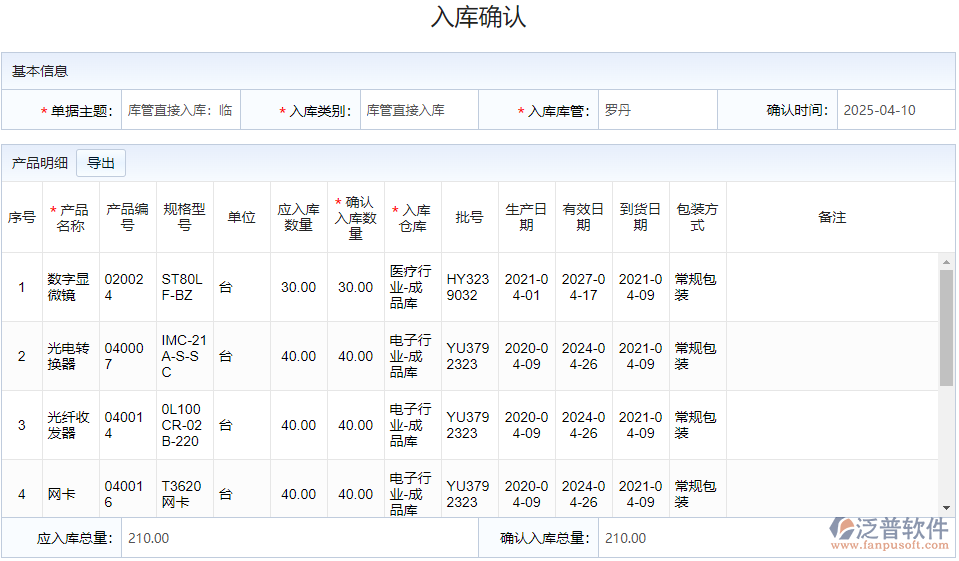Click the 应入库数量 column header

(298, 217)
